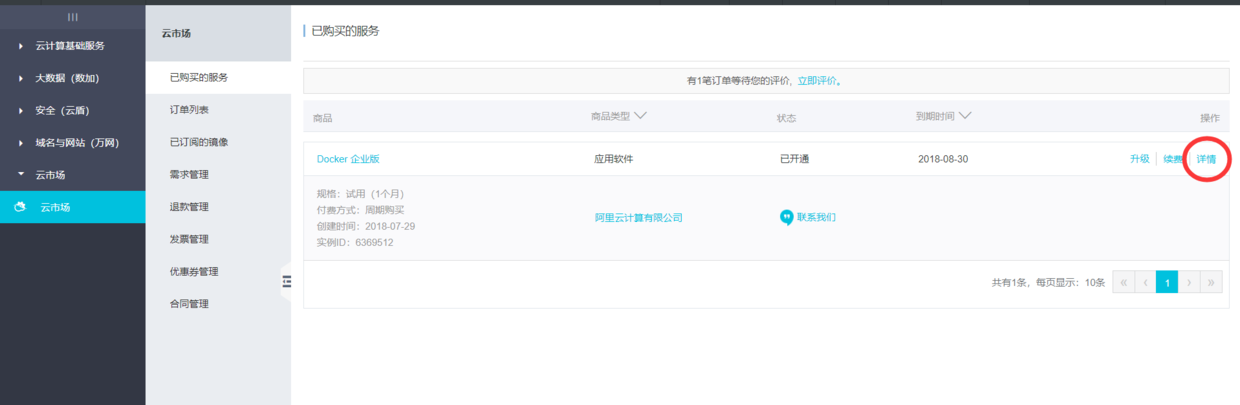Image resolution: width=1240 pixels, height=405 pixels.
Task: Click 详情 for Docker 企业版
Action: click(x=1206, y=159)
